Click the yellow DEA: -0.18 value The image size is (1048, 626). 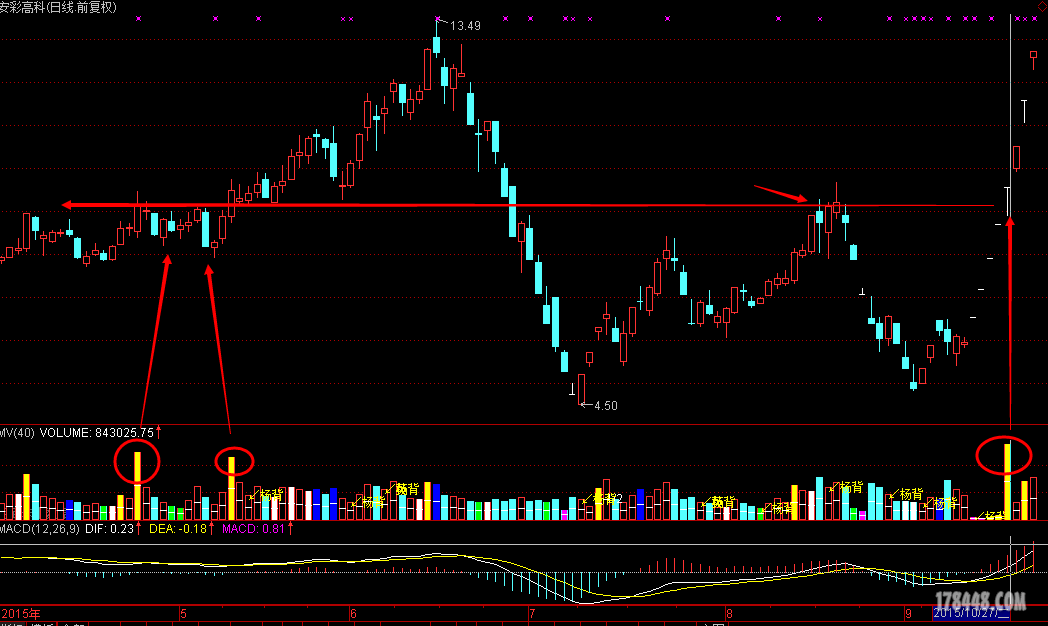coord(178,528)
